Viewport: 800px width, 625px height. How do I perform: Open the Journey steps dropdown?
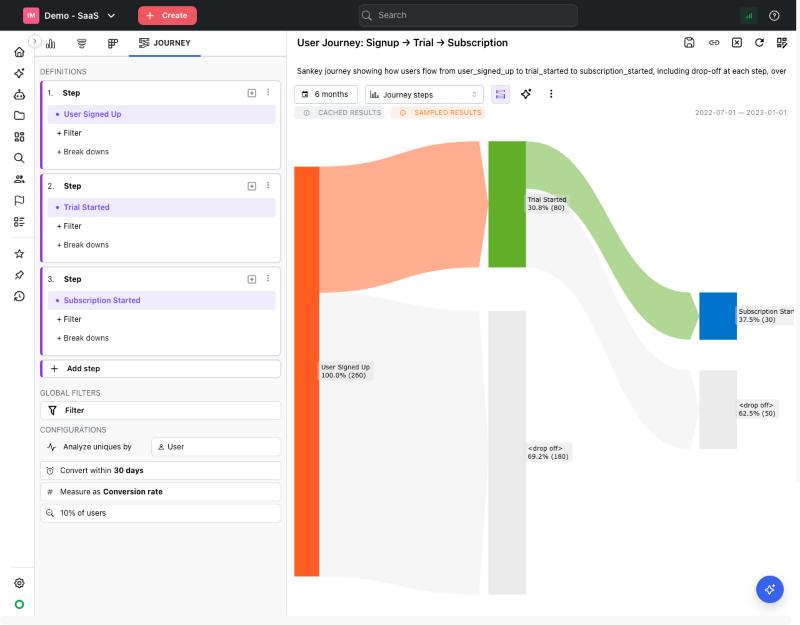pos(424,94)
